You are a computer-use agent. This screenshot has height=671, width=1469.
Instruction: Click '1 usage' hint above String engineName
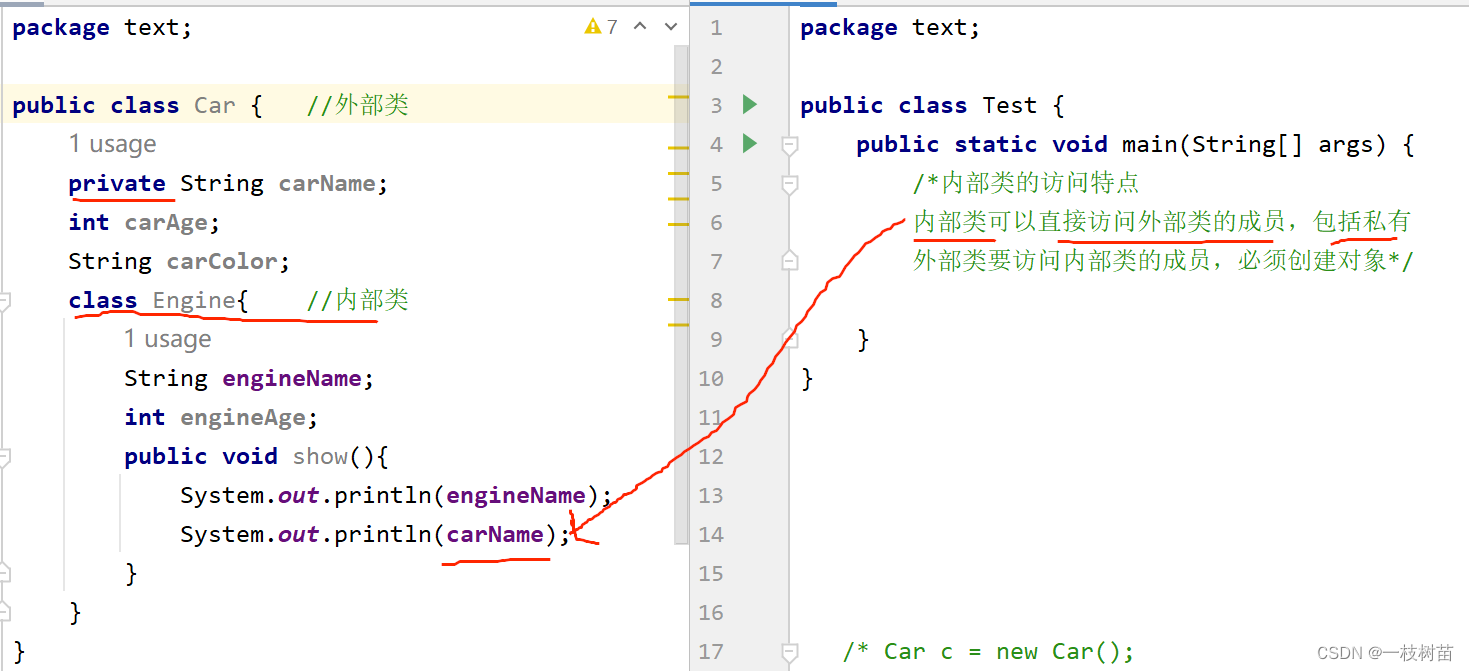point(167,339)
